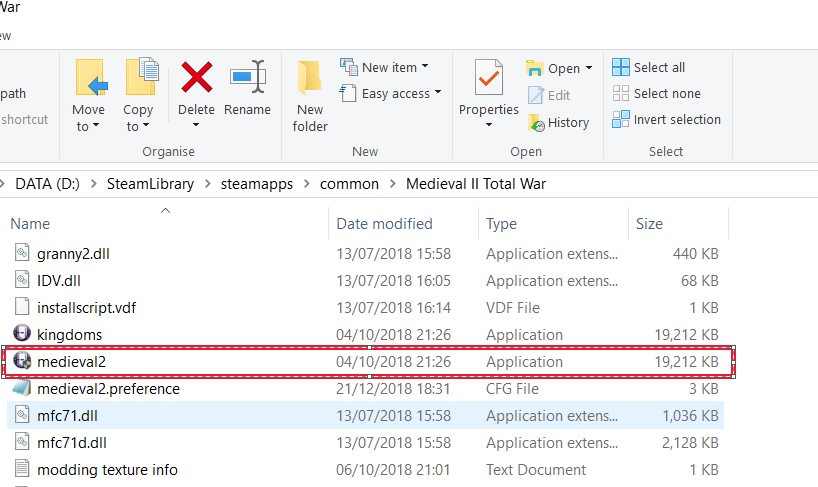This screenshot has height=487, width=818.
Task: Select the medieval2.preference file name
Action: pos(109,389)
